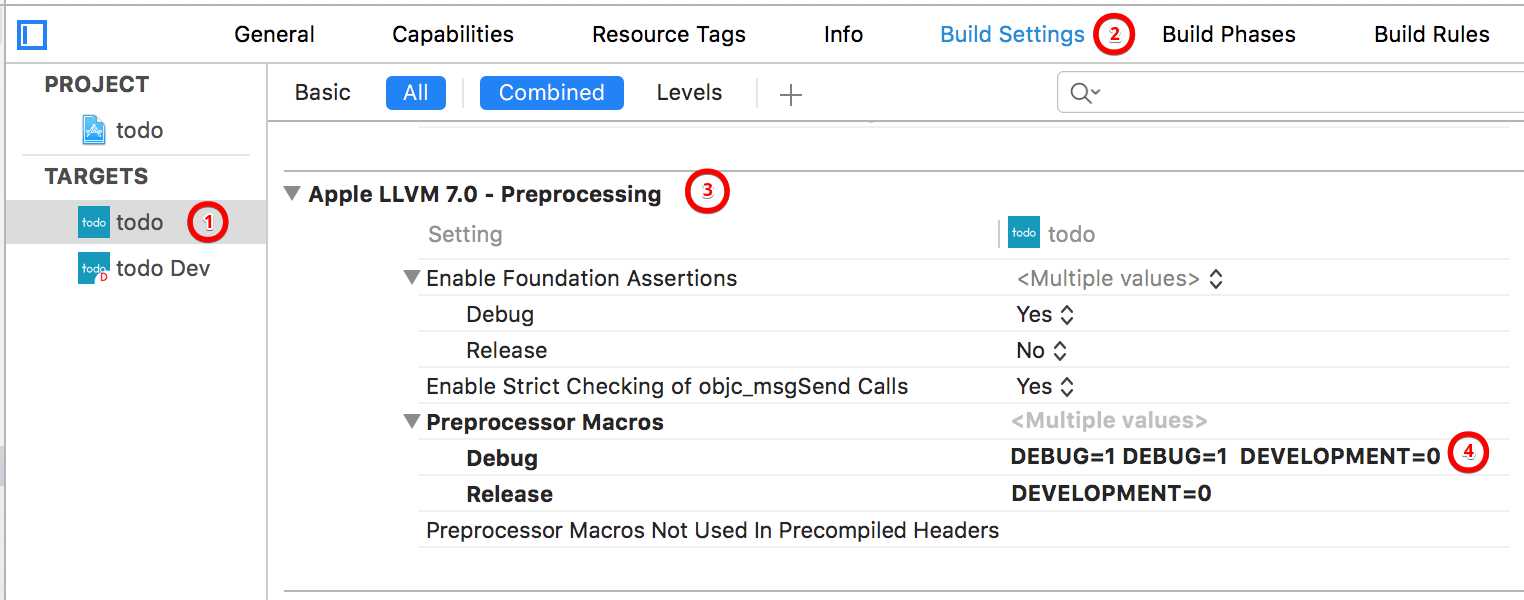Viewport: 1524px width, 600px height.
Task: Switch to Levels view mode
Action: 689,93
